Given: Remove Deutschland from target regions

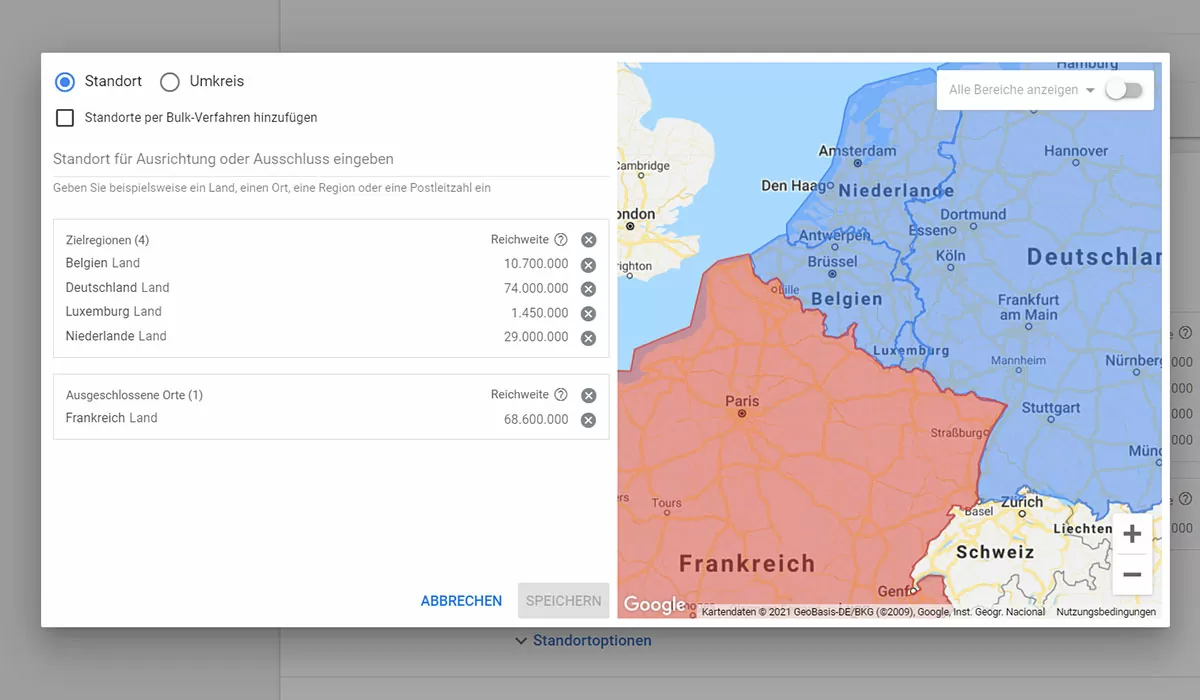Looking at the screenshot, I should [588, 288].
